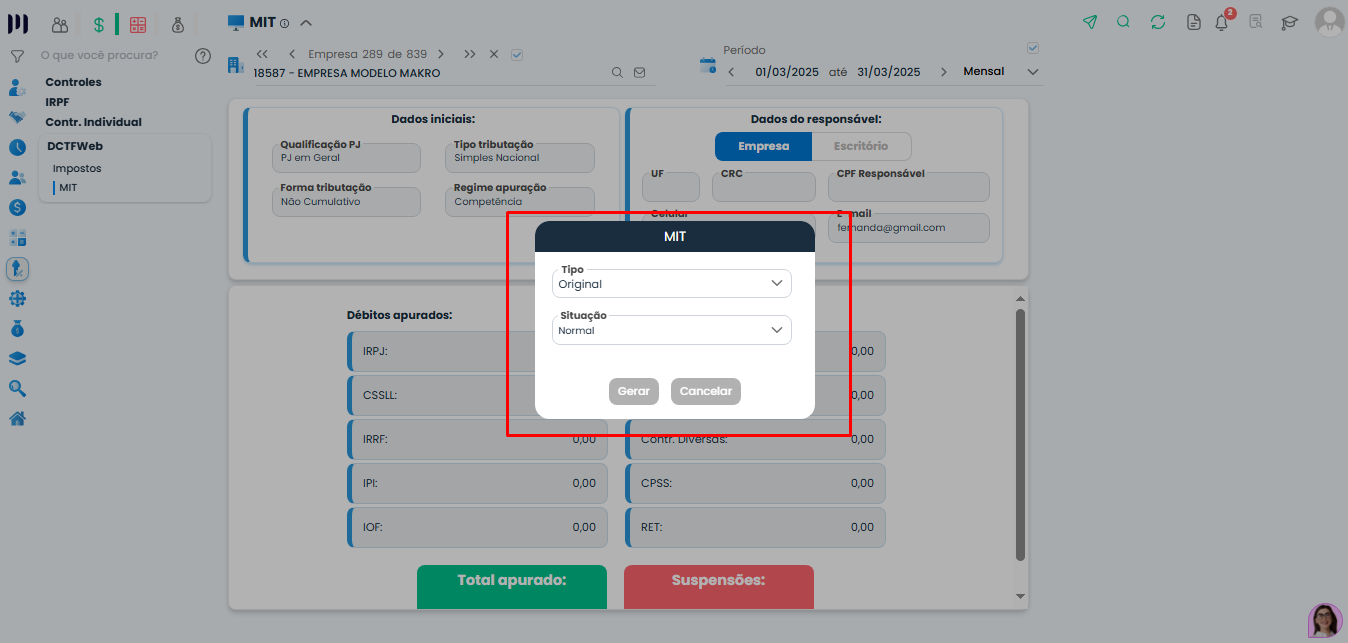This screenshot has height=643, width=1348.
Task: Click the green refresh sync icon
Action: coord(1158,22)
